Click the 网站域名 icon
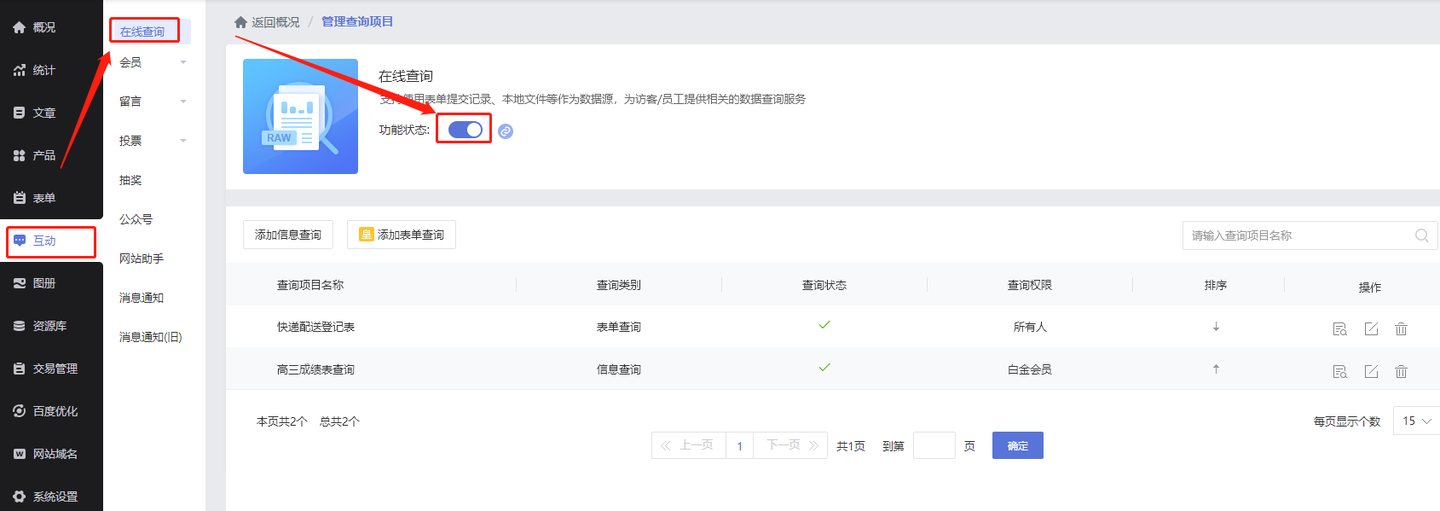The height and width of the screenshot is (511, 1440). pos(19,454)
